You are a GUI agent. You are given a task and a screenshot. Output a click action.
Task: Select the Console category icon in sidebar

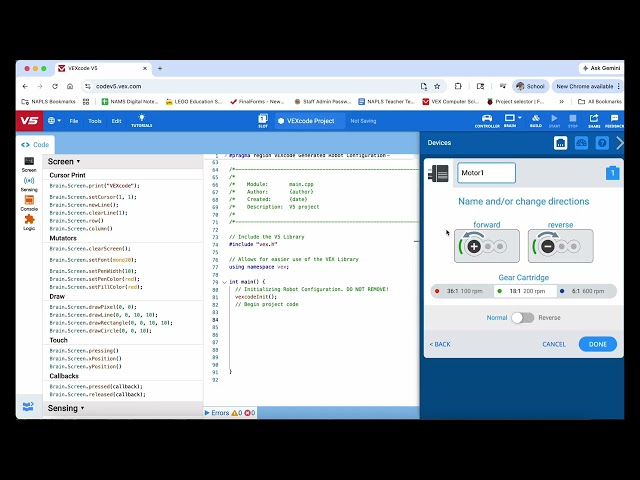29,203
